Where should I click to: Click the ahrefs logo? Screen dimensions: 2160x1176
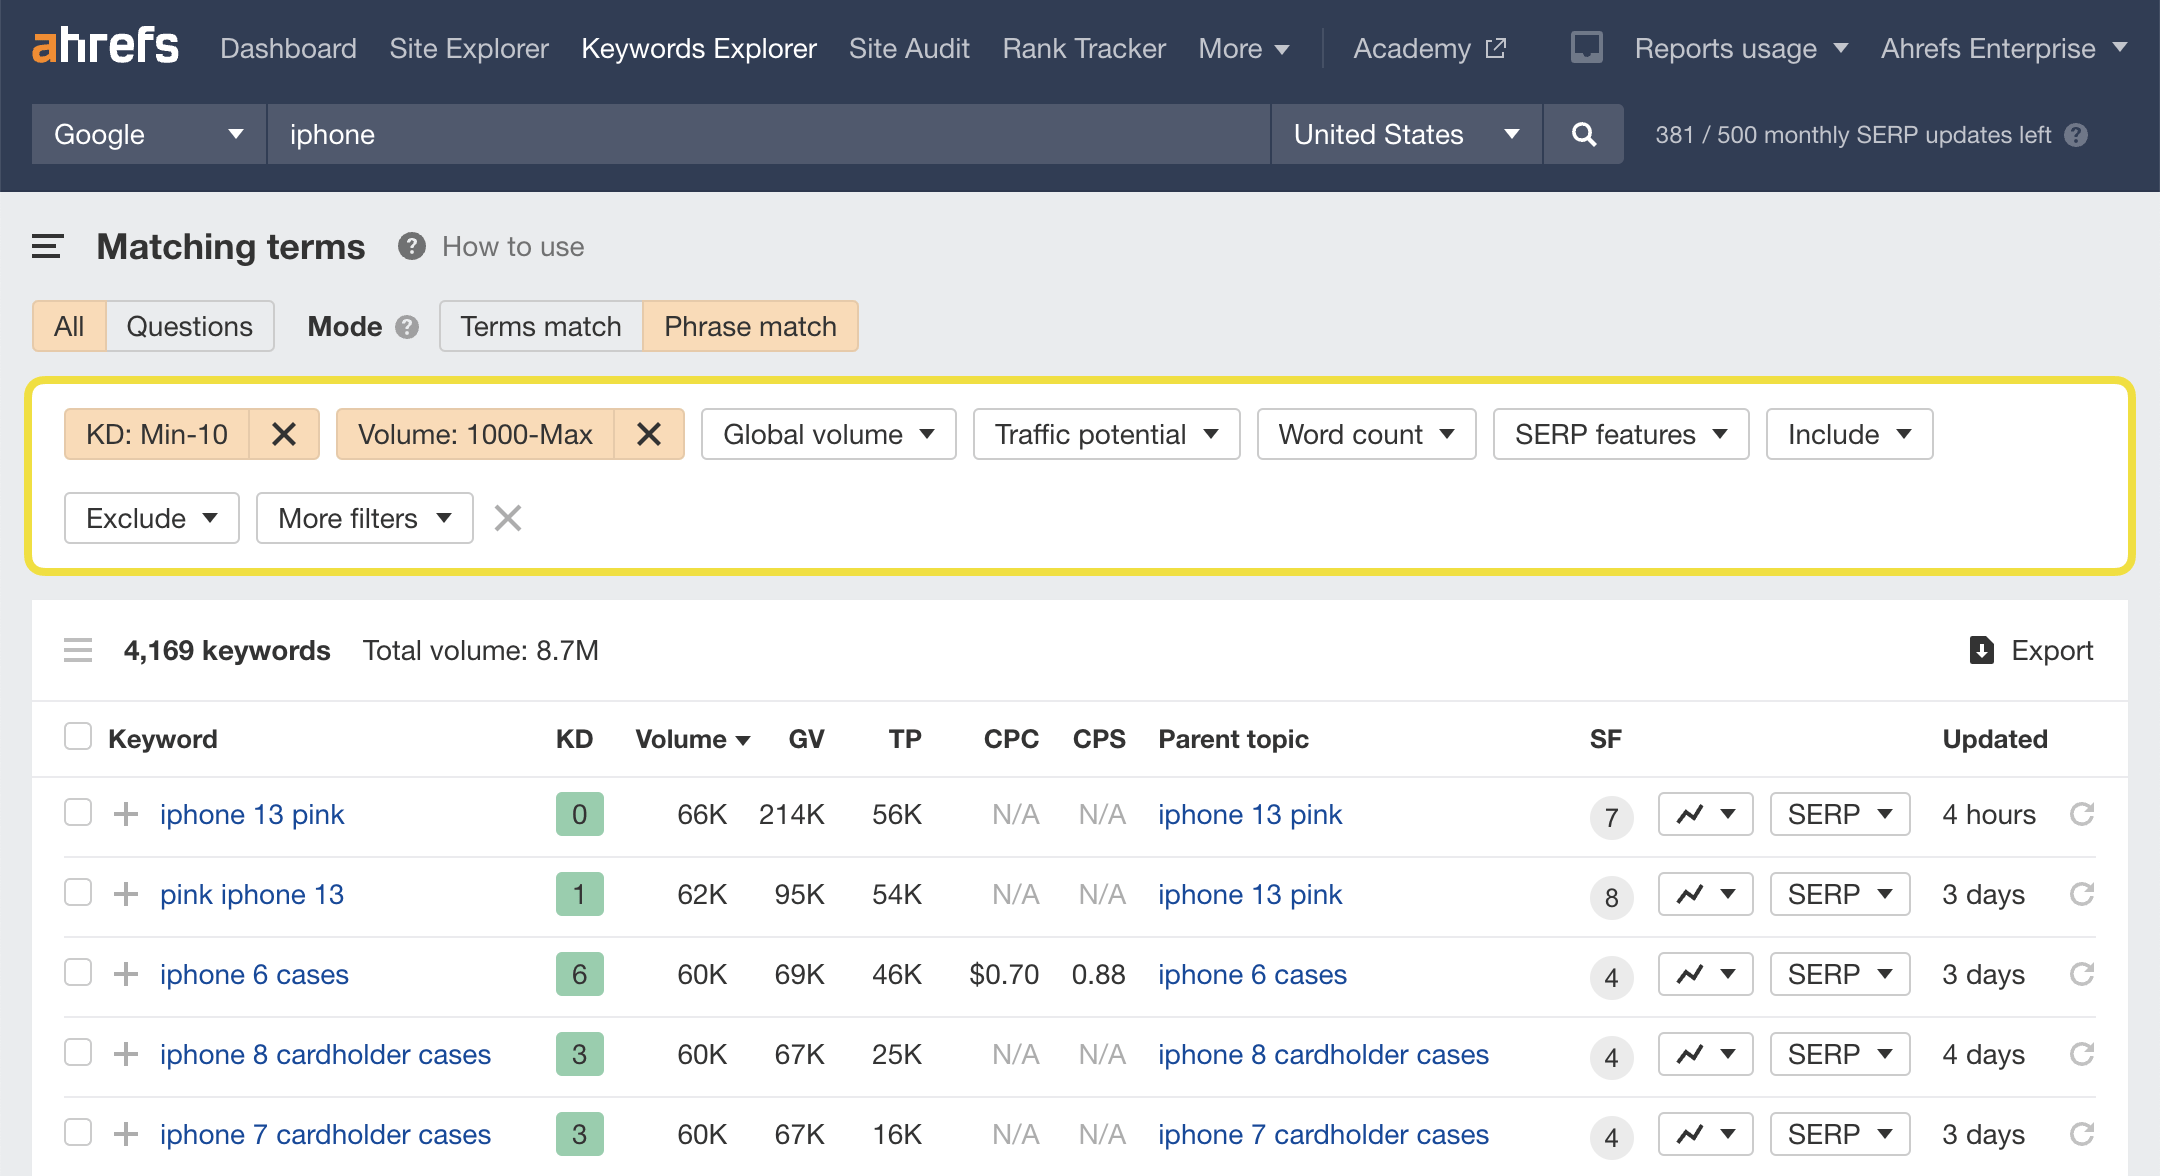point(106,45)
